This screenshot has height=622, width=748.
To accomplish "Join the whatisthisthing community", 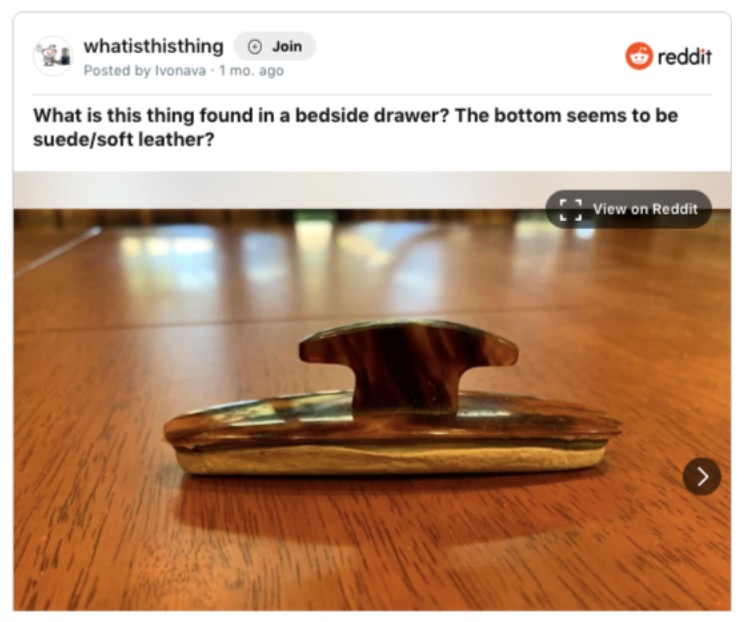I will coord(274,46).
